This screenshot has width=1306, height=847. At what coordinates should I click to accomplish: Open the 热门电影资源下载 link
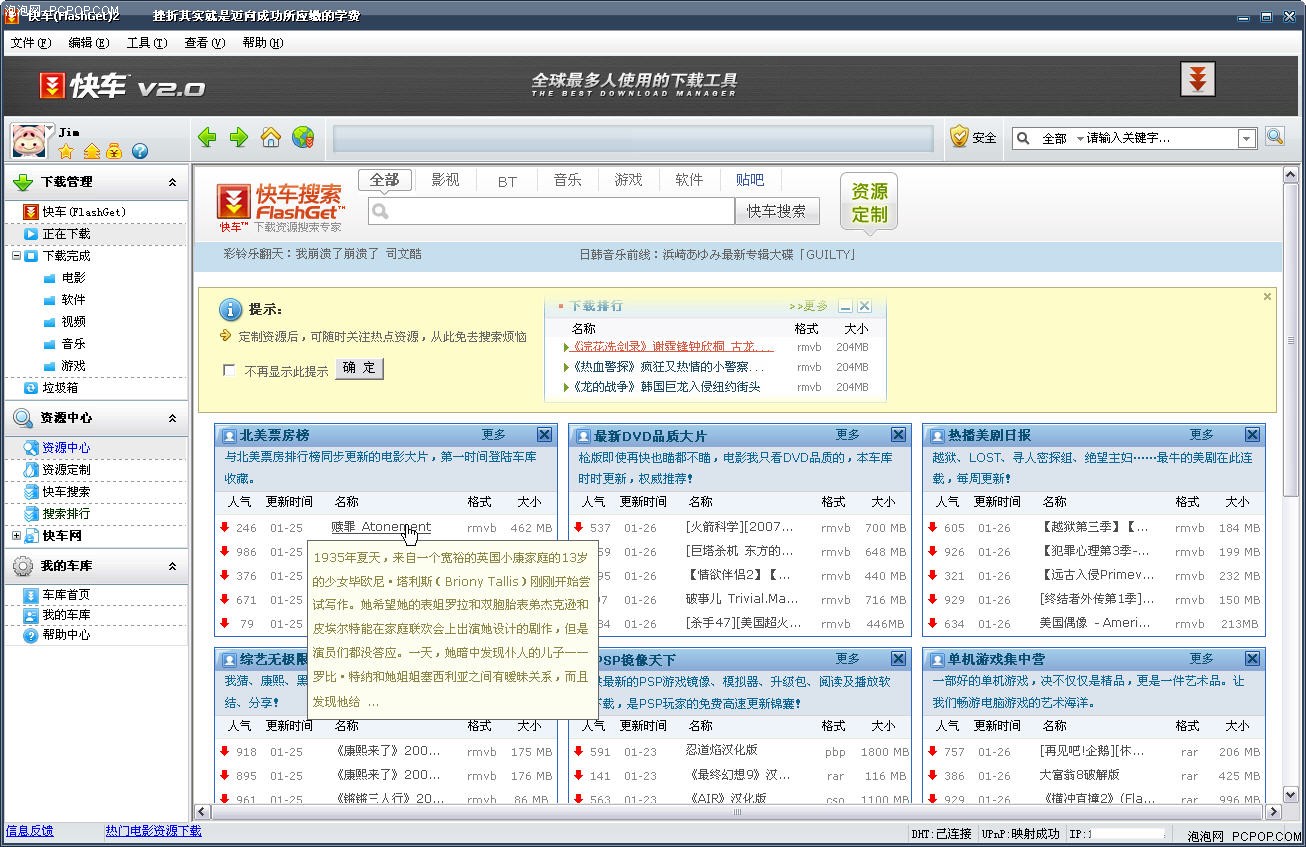(x=154, y=831)
